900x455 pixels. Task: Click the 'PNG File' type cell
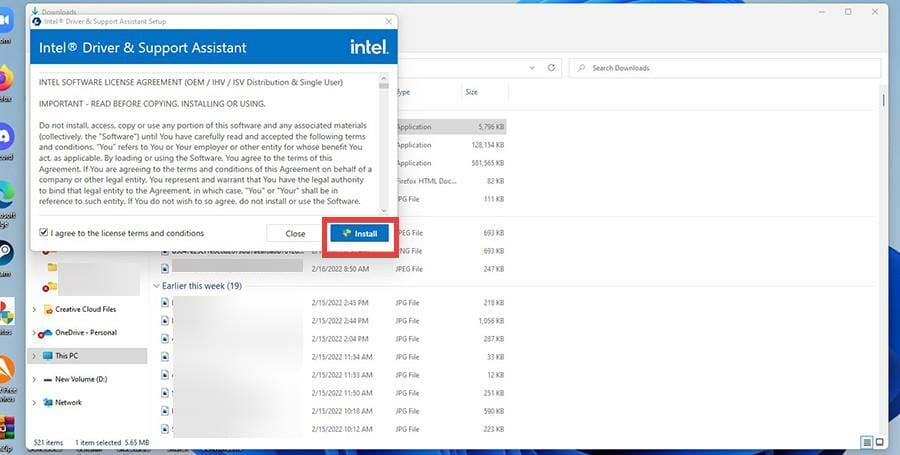[409, 251]
